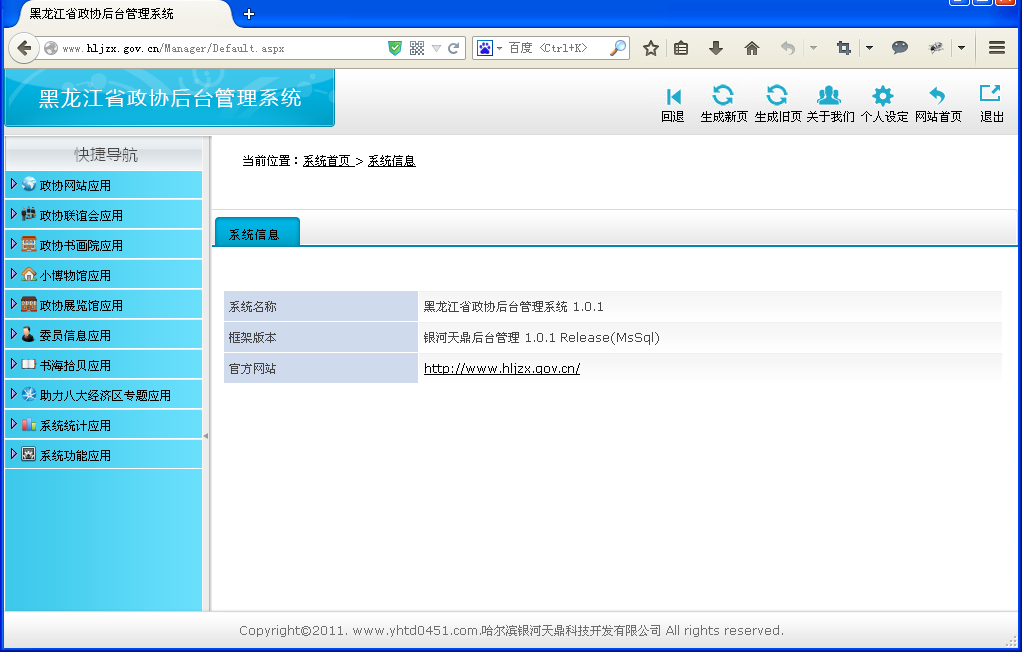Go to 网站首页 arrow icon
1022x652 pixels.
(937, 96)
